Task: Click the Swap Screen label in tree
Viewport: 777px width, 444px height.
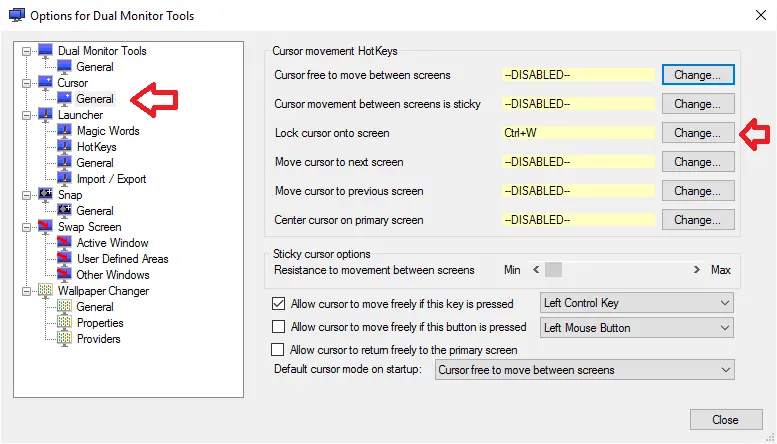Action: pos(89,227)
